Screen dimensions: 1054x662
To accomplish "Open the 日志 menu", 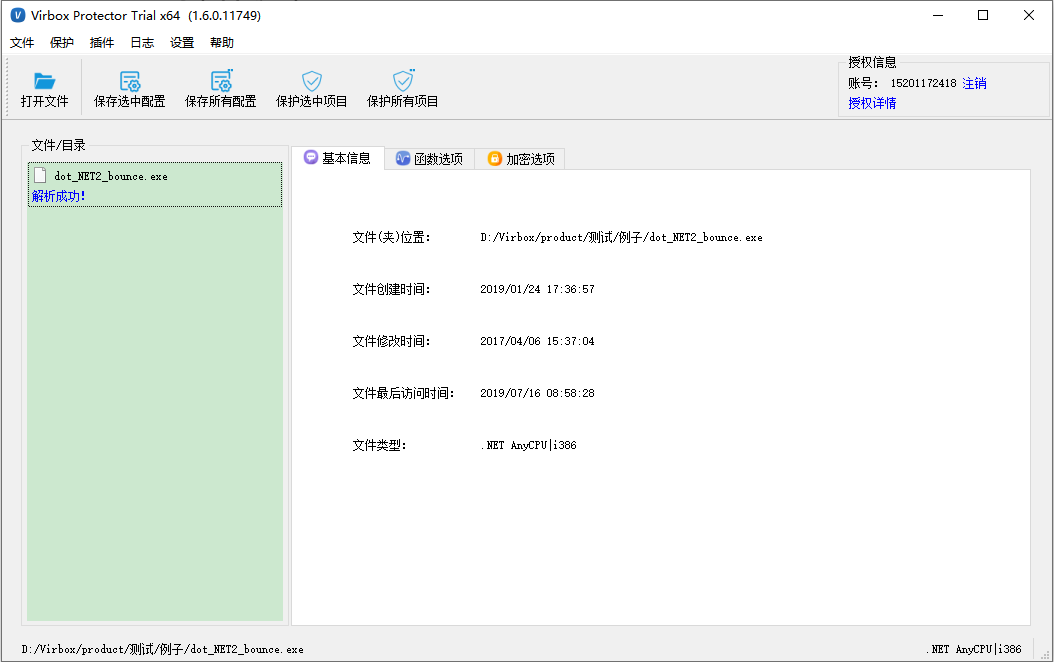I will pos(142,43).
